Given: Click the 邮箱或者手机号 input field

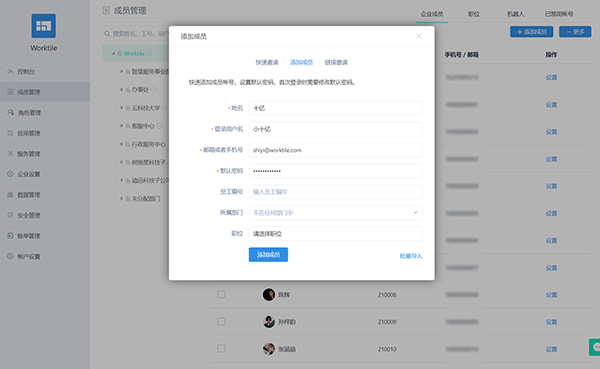Looking at the screenshot, I should [336, 150].
